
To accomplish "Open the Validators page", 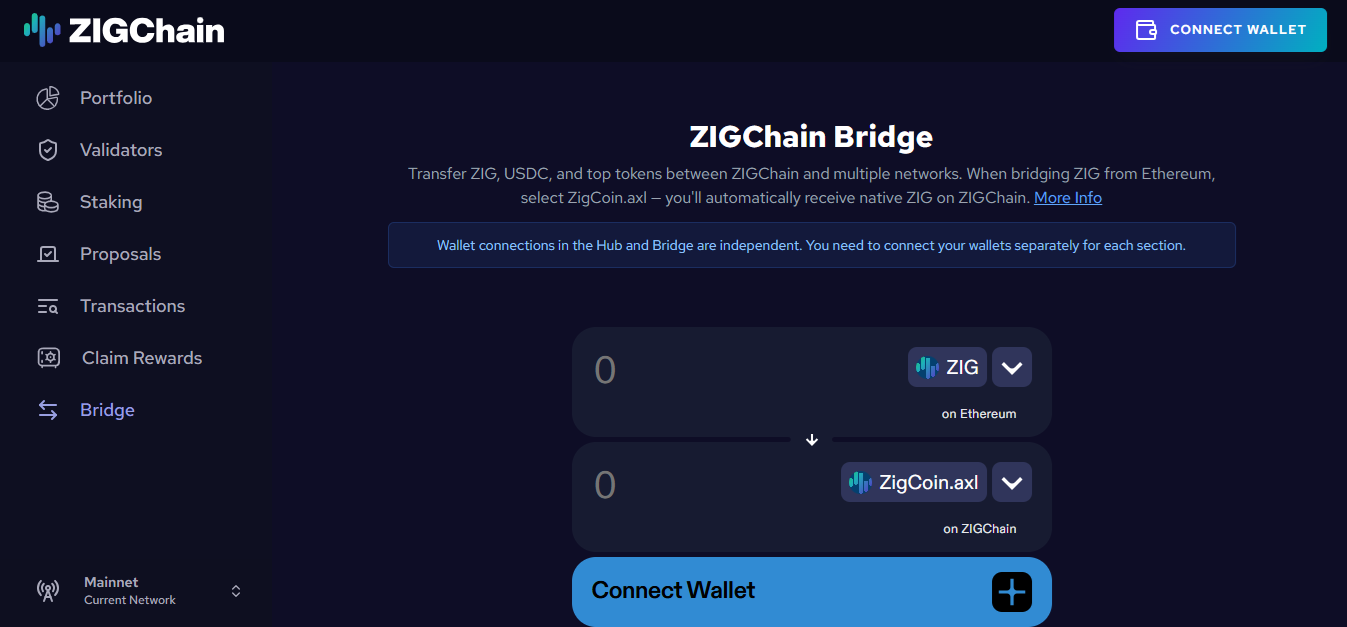I will (121, 150).
